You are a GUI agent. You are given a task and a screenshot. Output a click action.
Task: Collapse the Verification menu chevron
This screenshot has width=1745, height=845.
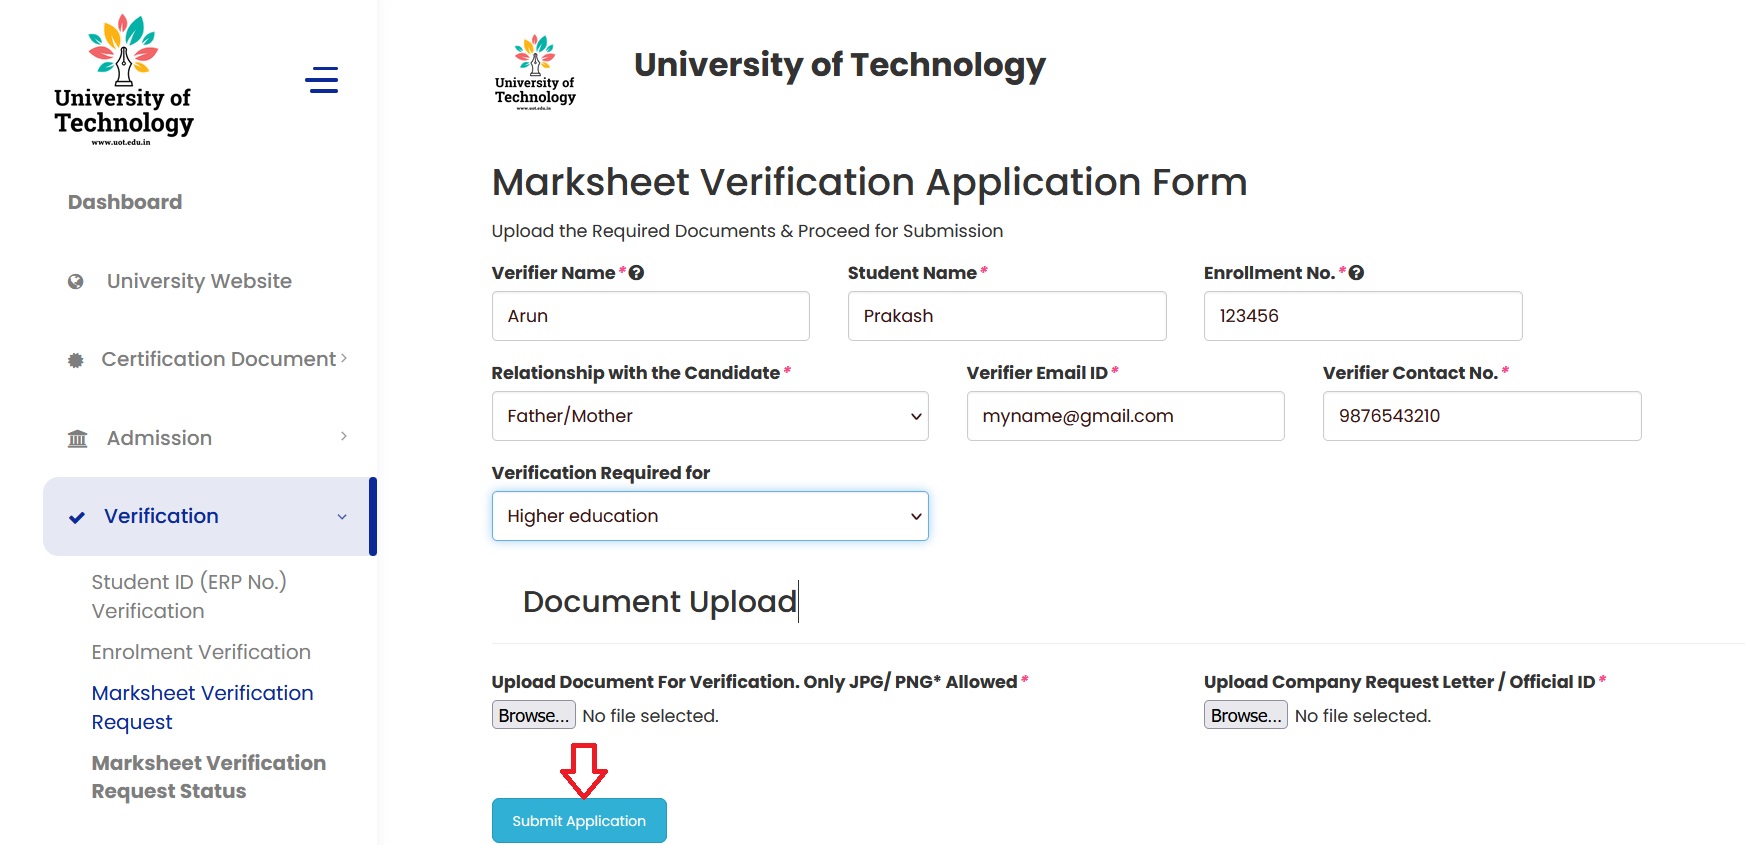tap(342, 517)
